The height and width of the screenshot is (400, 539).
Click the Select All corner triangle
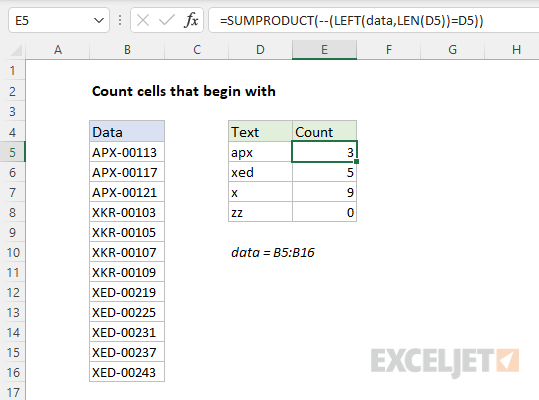point(16,50)
